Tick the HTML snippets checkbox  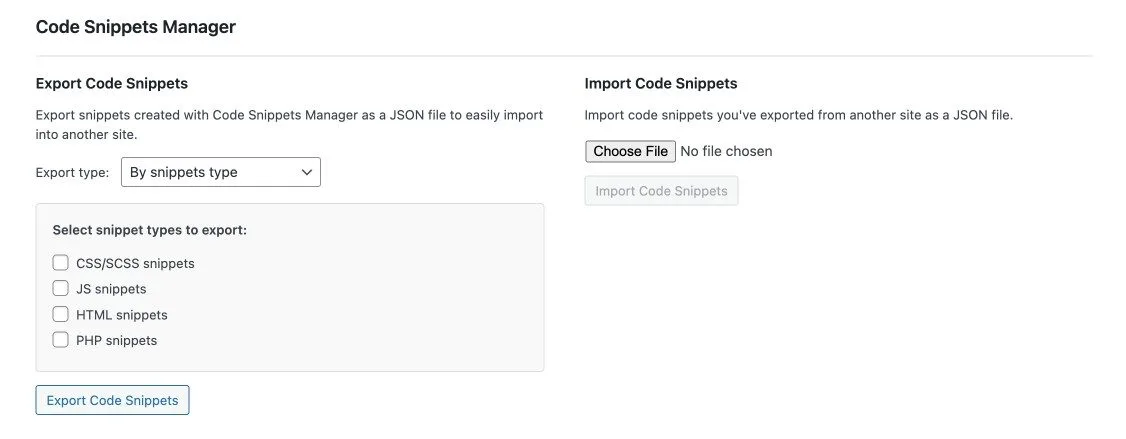[61, 314]
